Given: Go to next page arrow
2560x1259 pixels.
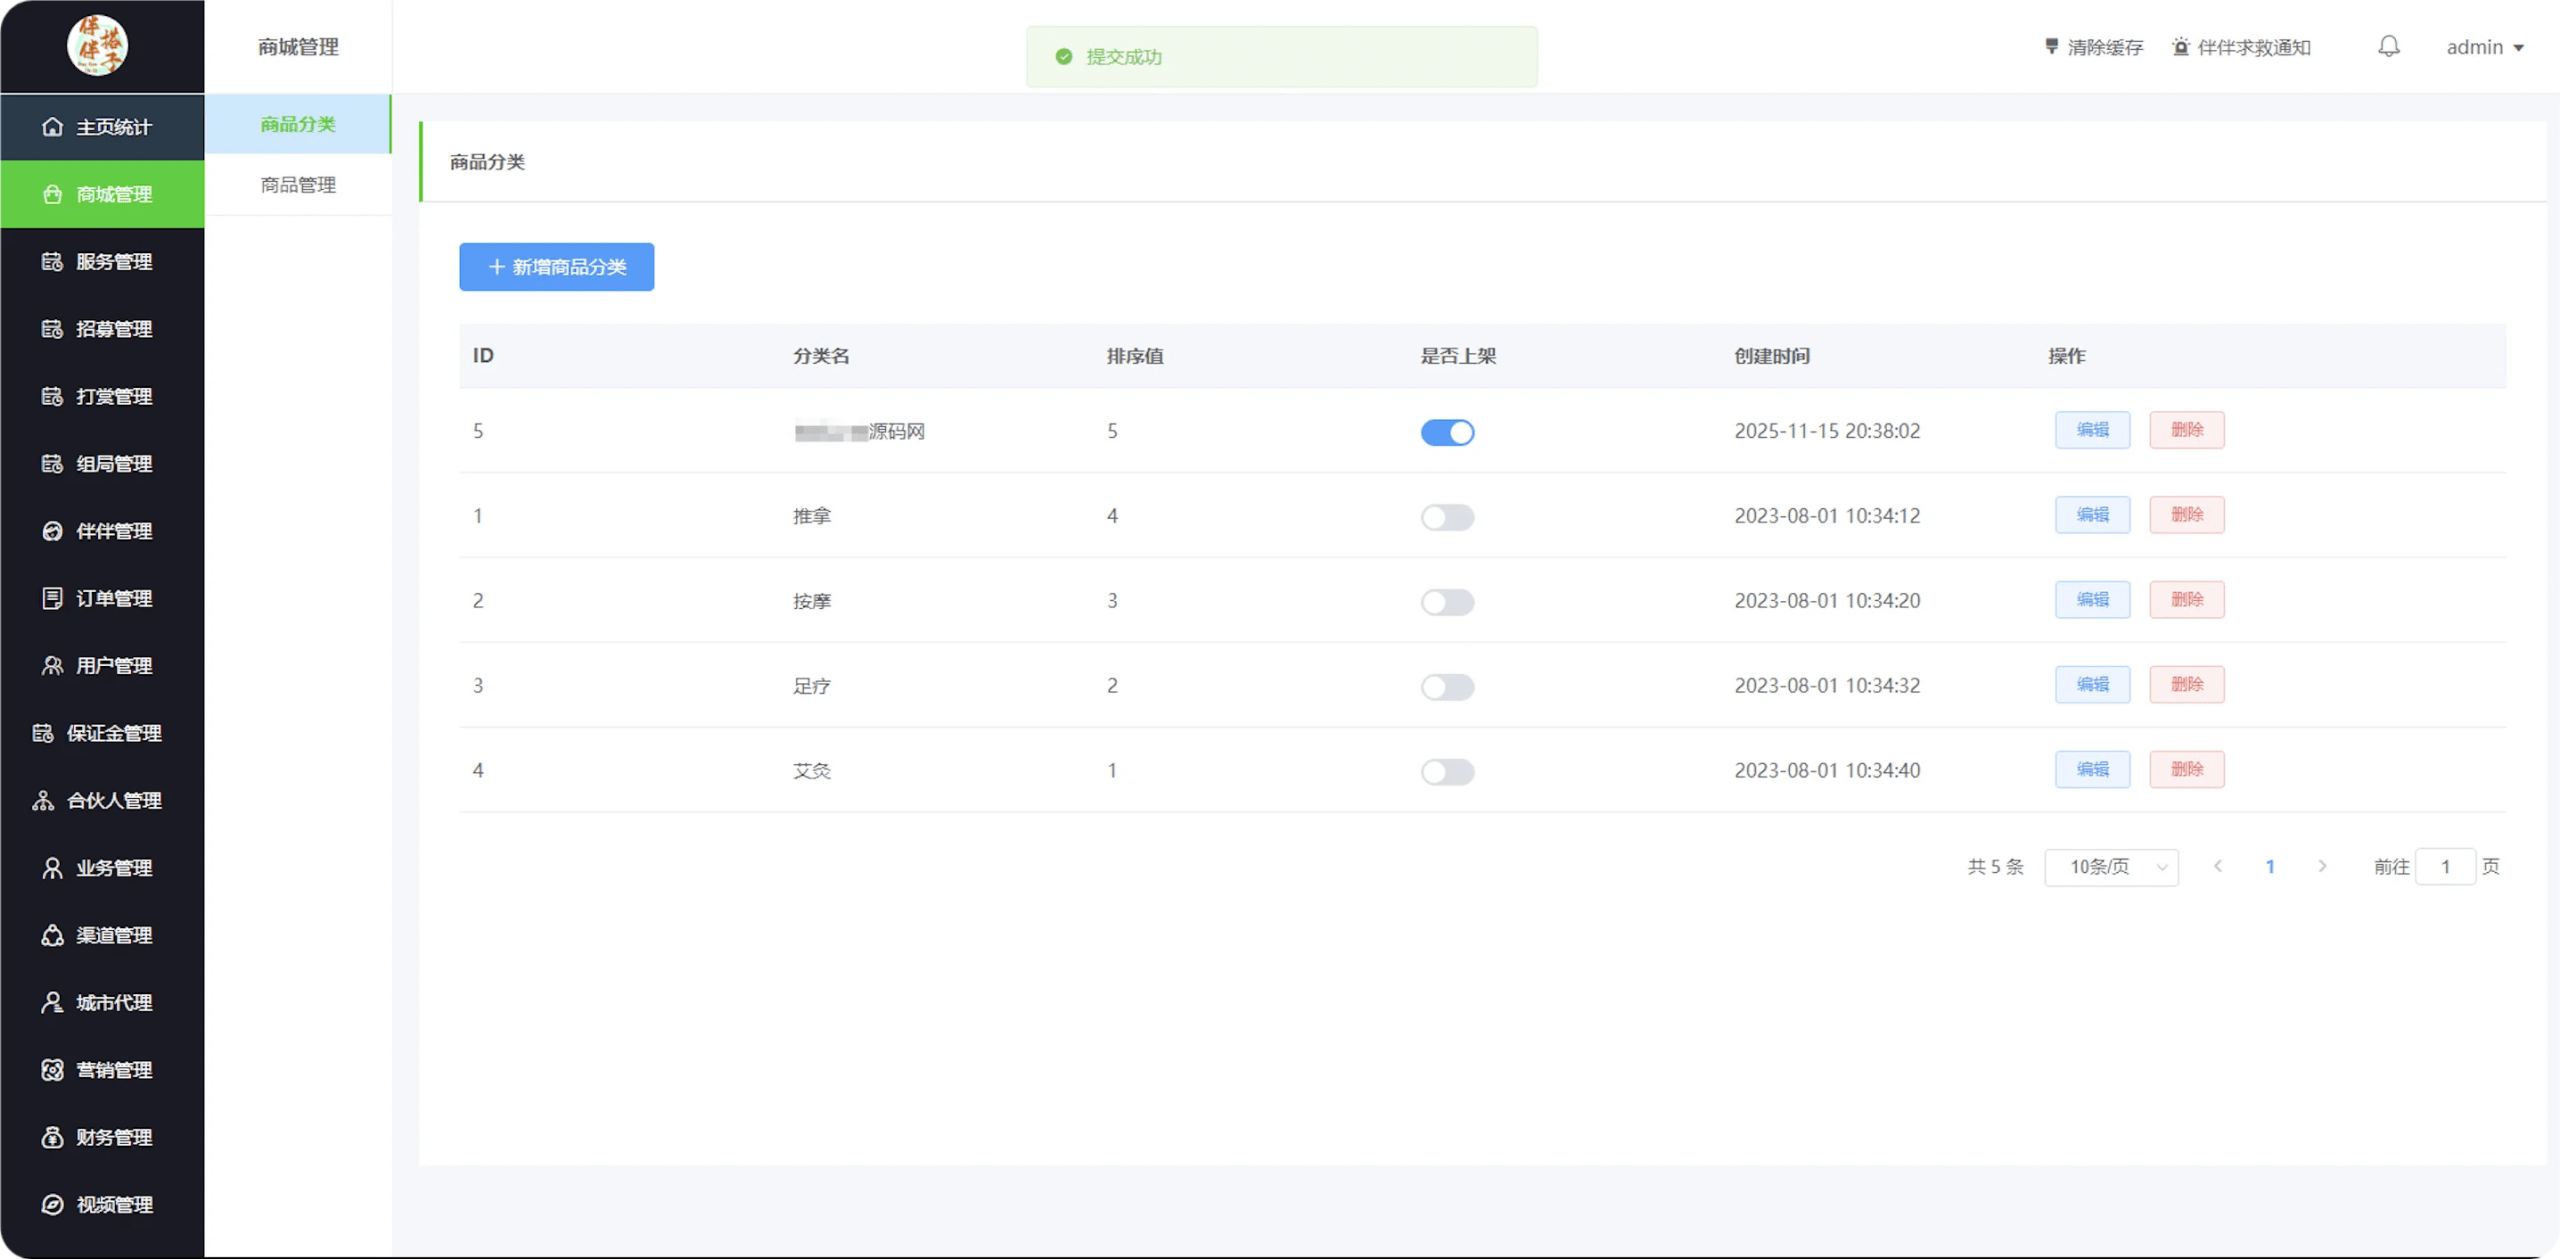Looking at the screenshot, I should 2322,867.
